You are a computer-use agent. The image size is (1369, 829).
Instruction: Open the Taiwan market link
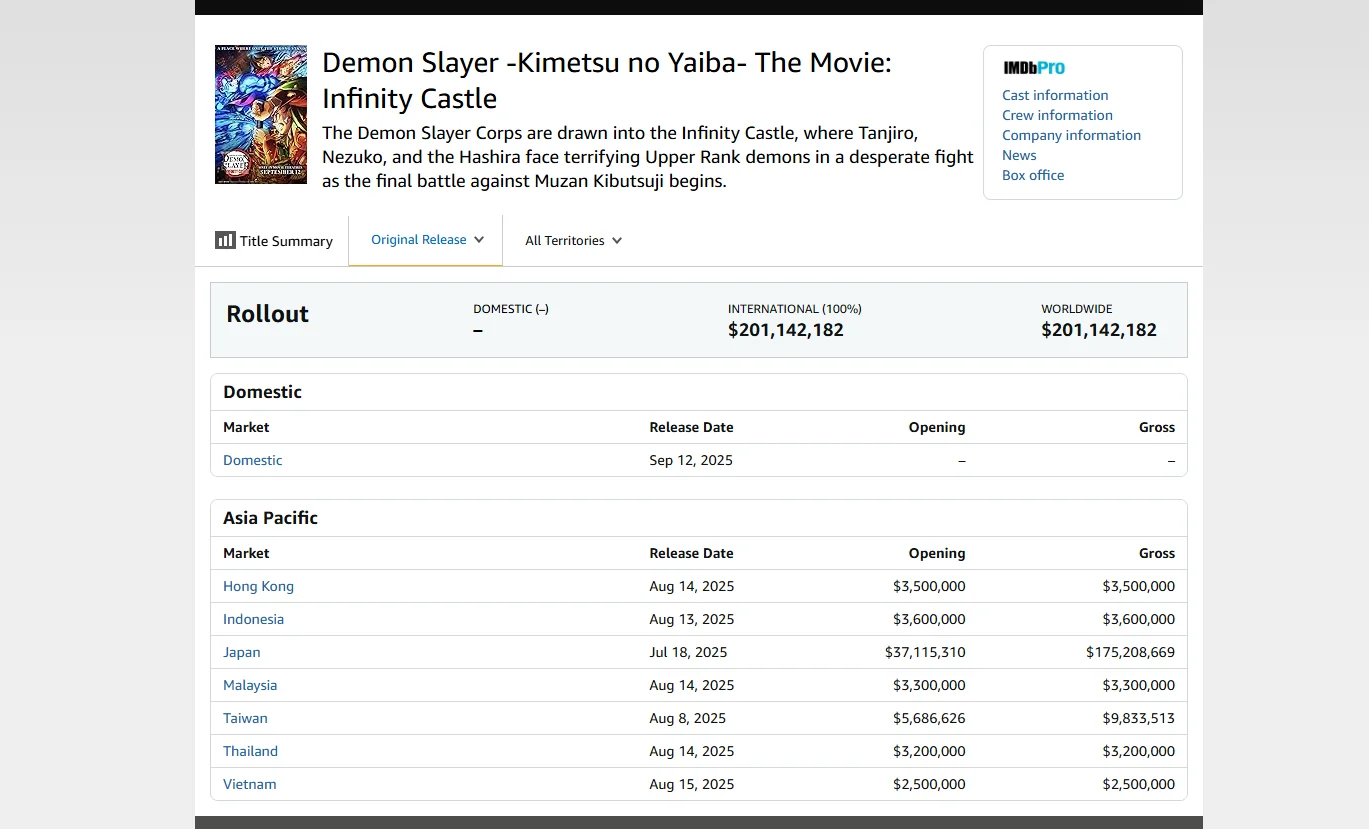[x=245, y=718]
